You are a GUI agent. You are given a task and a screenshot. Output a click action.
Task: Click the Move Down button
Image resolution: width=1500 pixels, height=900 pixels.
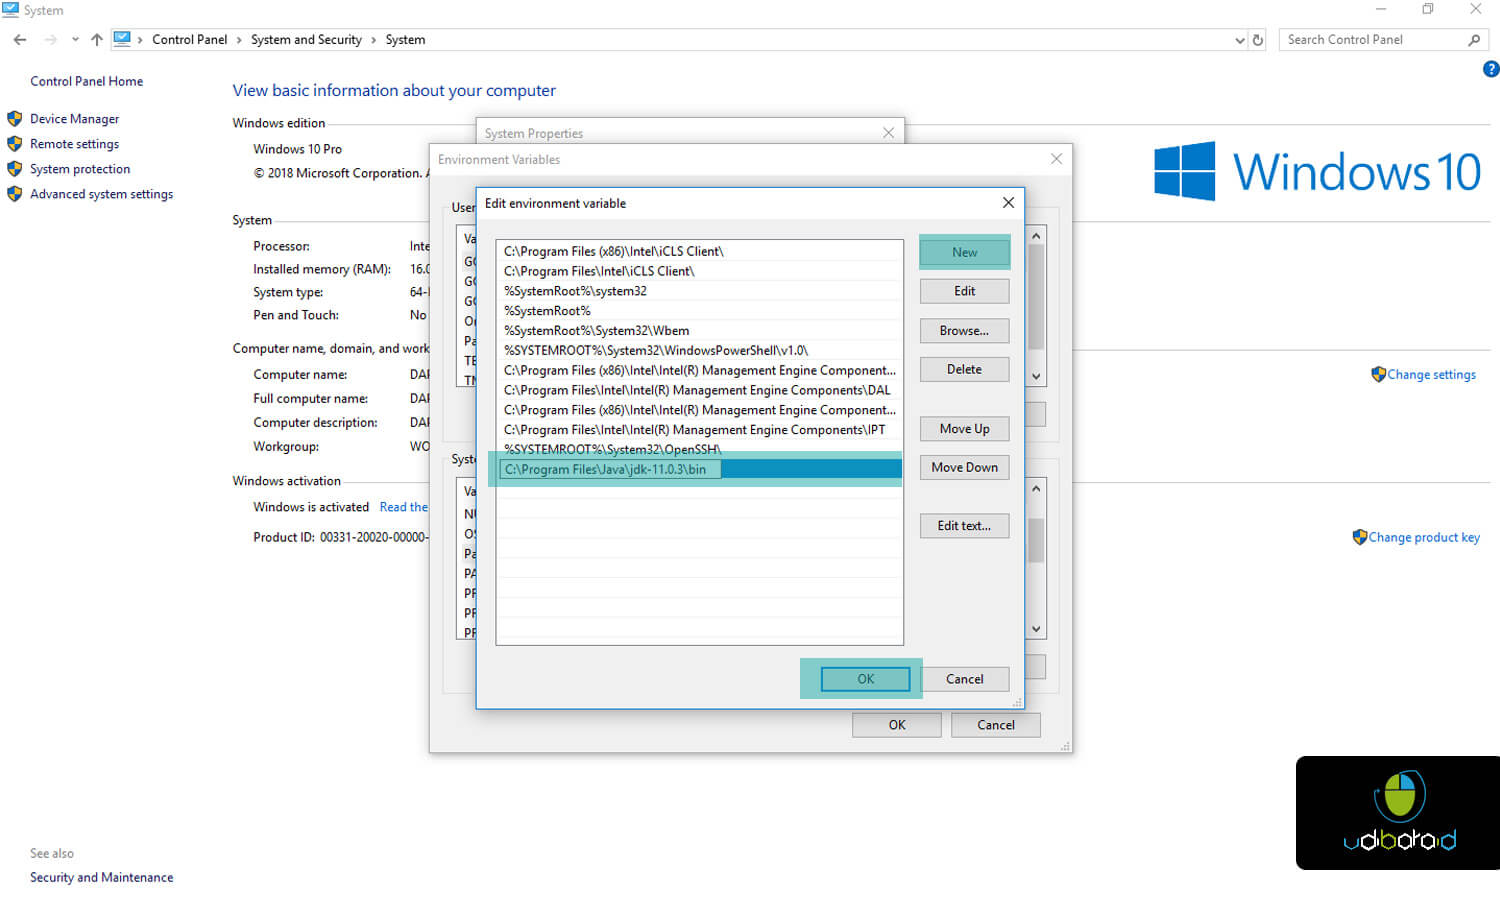[x=964, y=468]
